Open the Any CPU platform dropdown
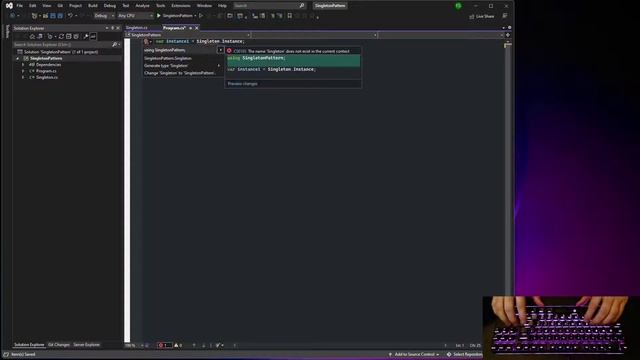 pyautogui.click(x=135, y=16)
